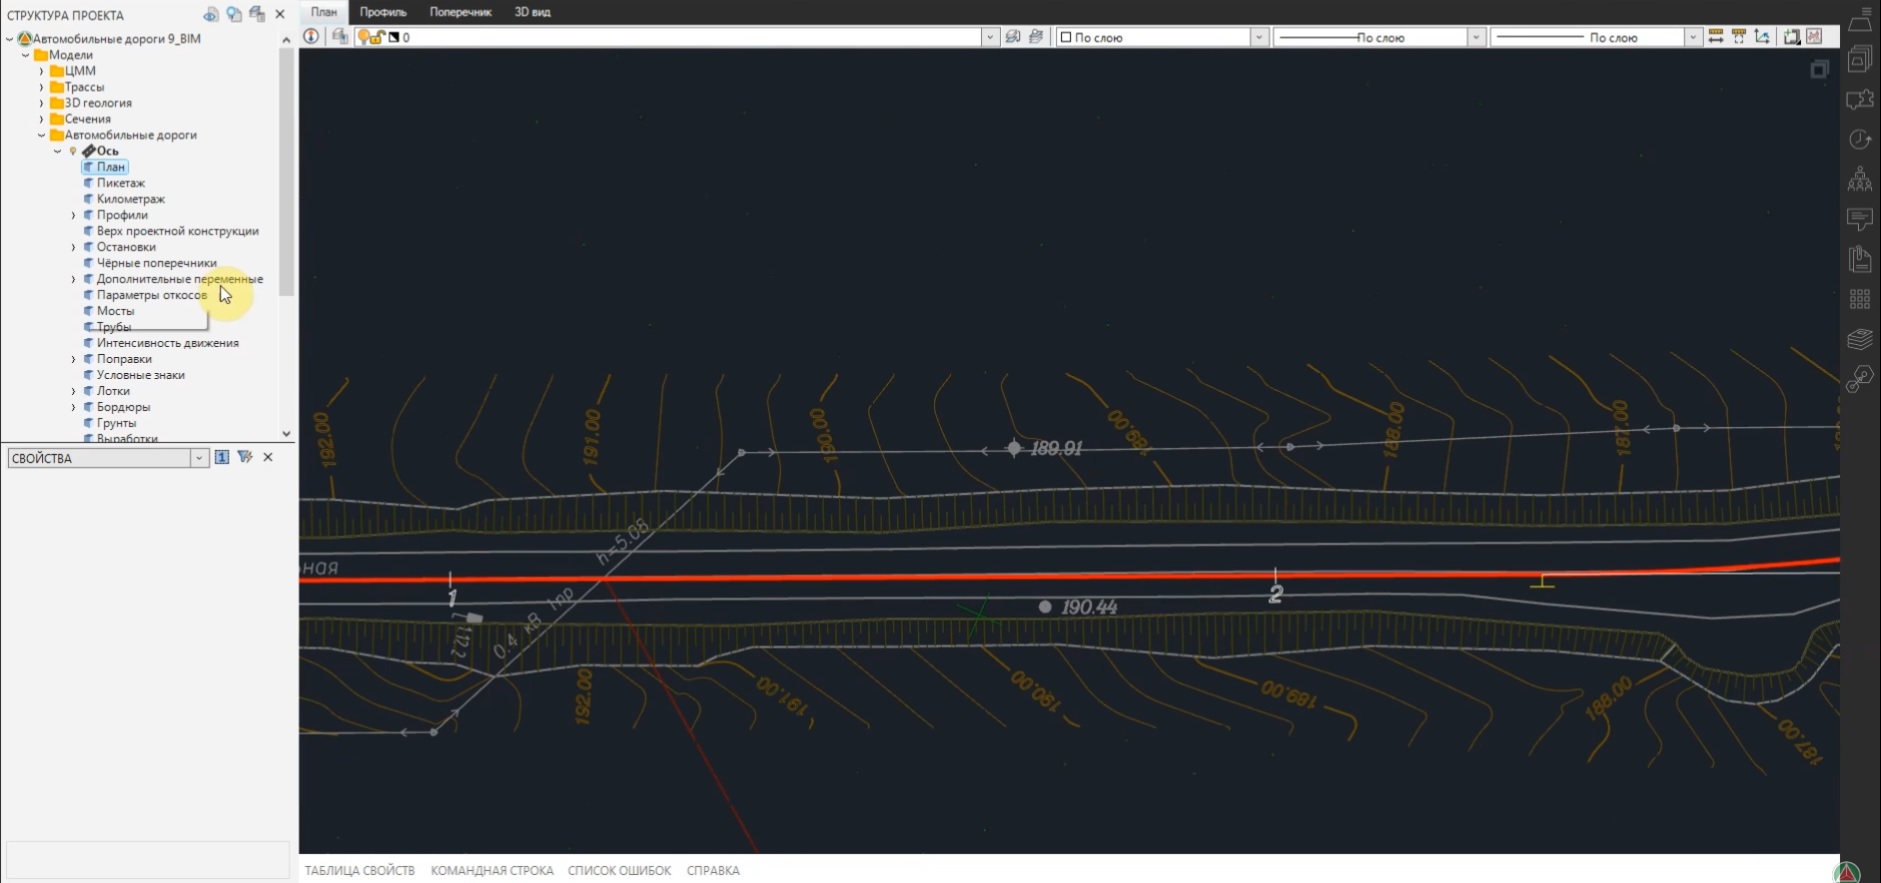Toggle the lightbulb of layer 0
Image resolution: width=1881 pixels, height=883 pixels.
click(365, 37)
